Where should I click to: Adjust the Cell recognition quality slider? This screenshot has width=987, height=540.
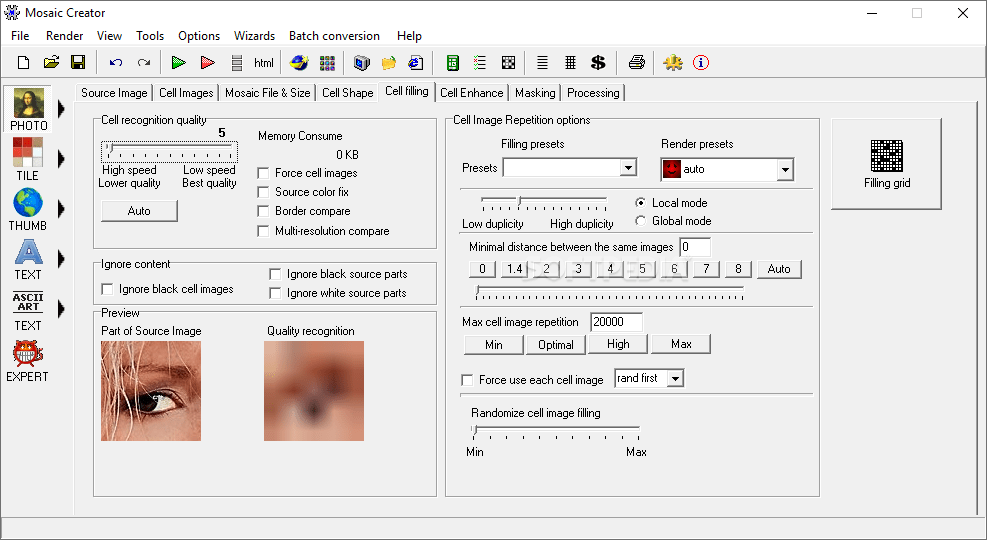pyautogui.click(x=169, y=151)
